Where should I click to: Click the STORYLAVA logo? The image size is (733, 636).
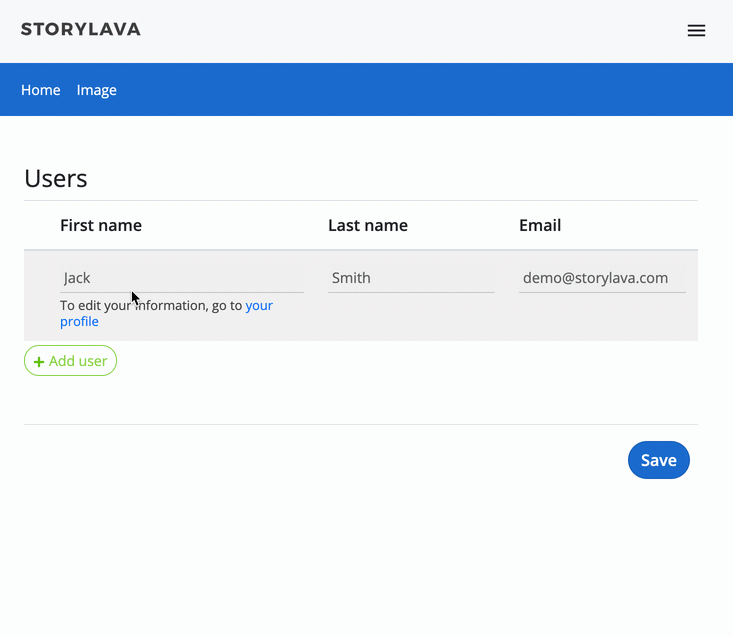[x=81, y=29]
